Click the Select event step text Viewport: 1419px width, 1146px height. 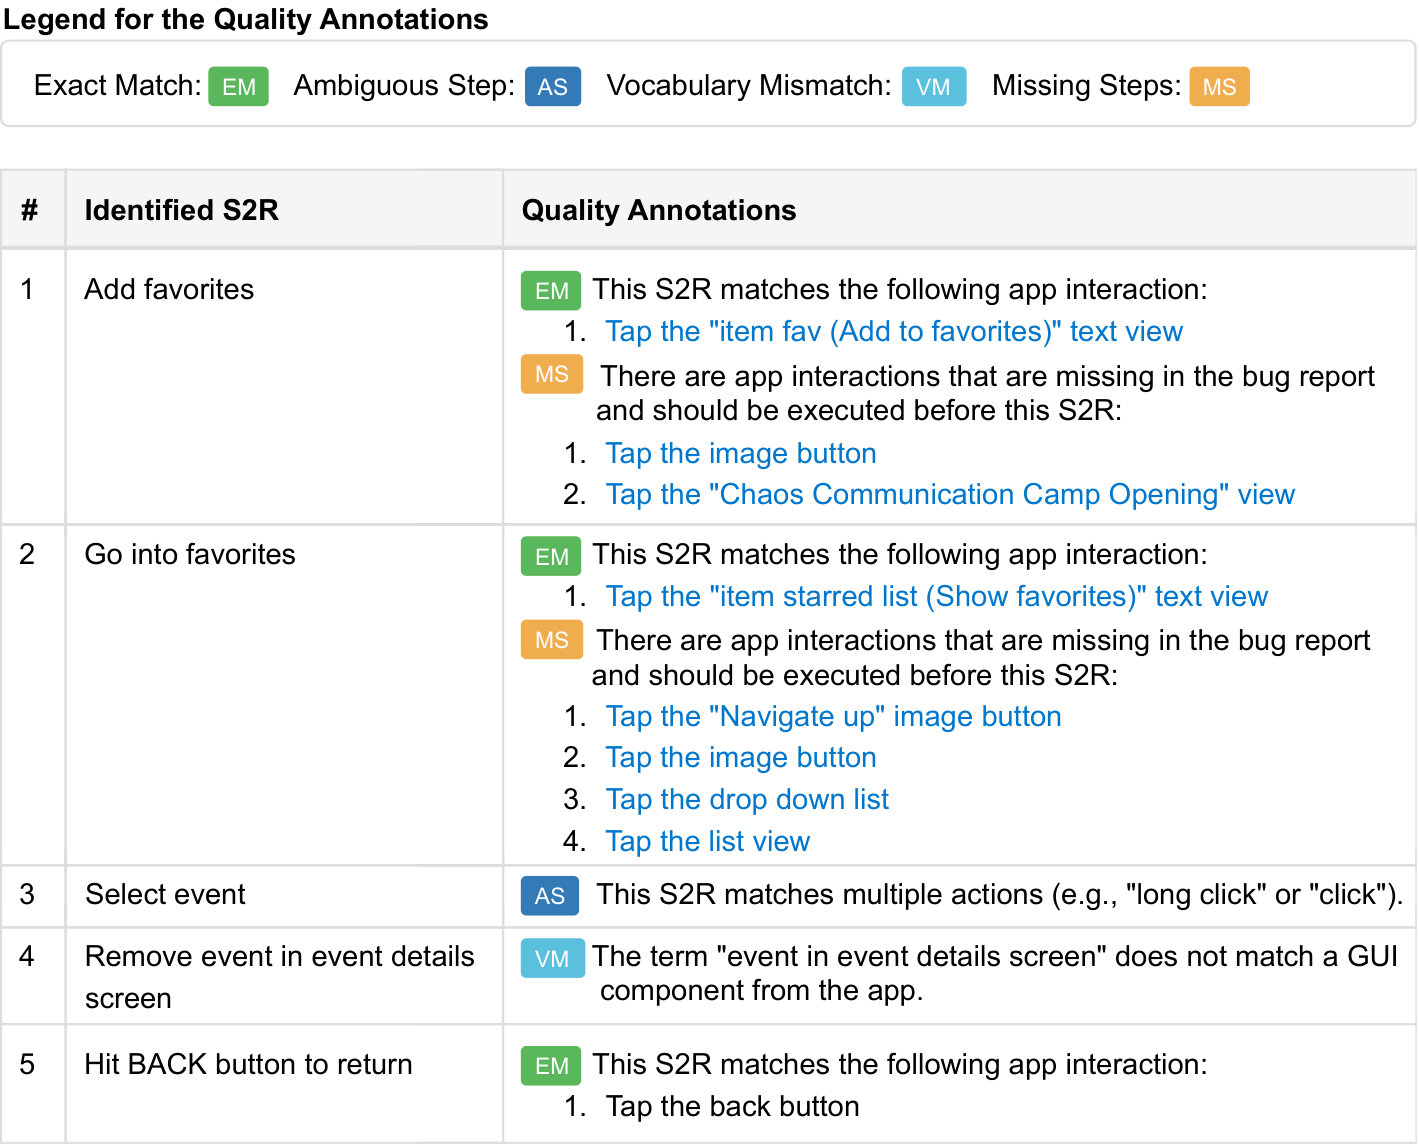click(x=165, y=894)
